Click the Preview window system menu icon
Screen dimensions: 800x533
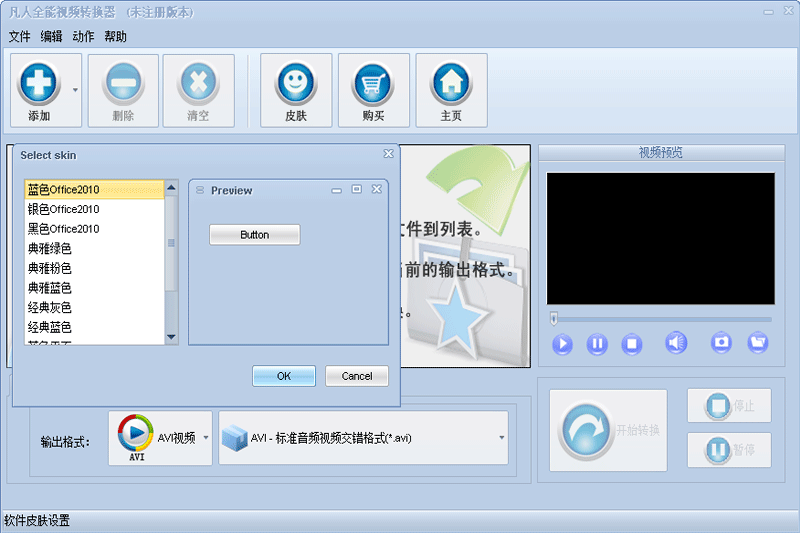(x=200, y=190)
